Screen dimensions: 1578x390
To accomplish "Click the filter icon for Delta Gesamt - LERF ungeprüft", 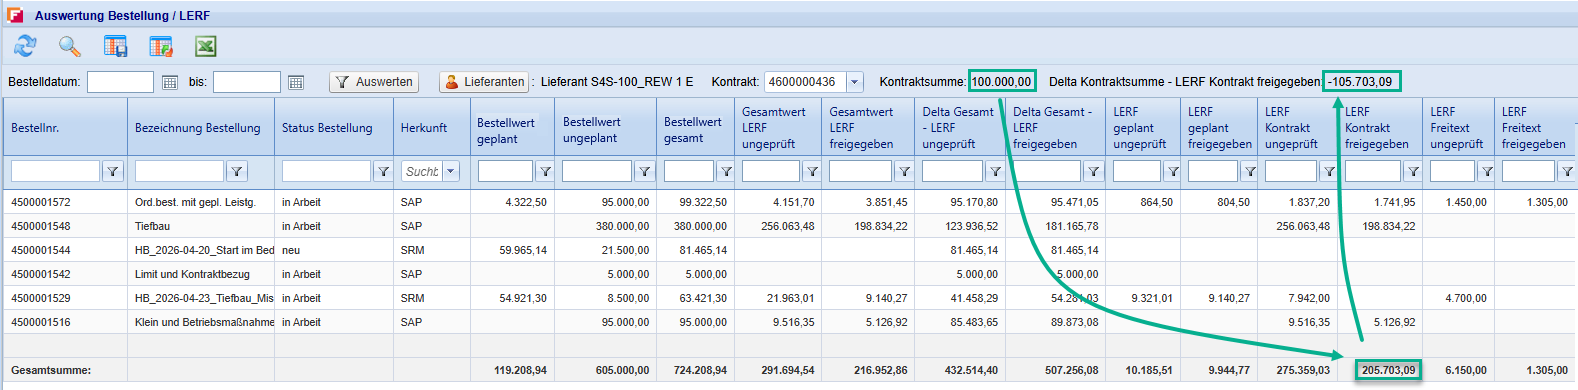I will (995, 171).
